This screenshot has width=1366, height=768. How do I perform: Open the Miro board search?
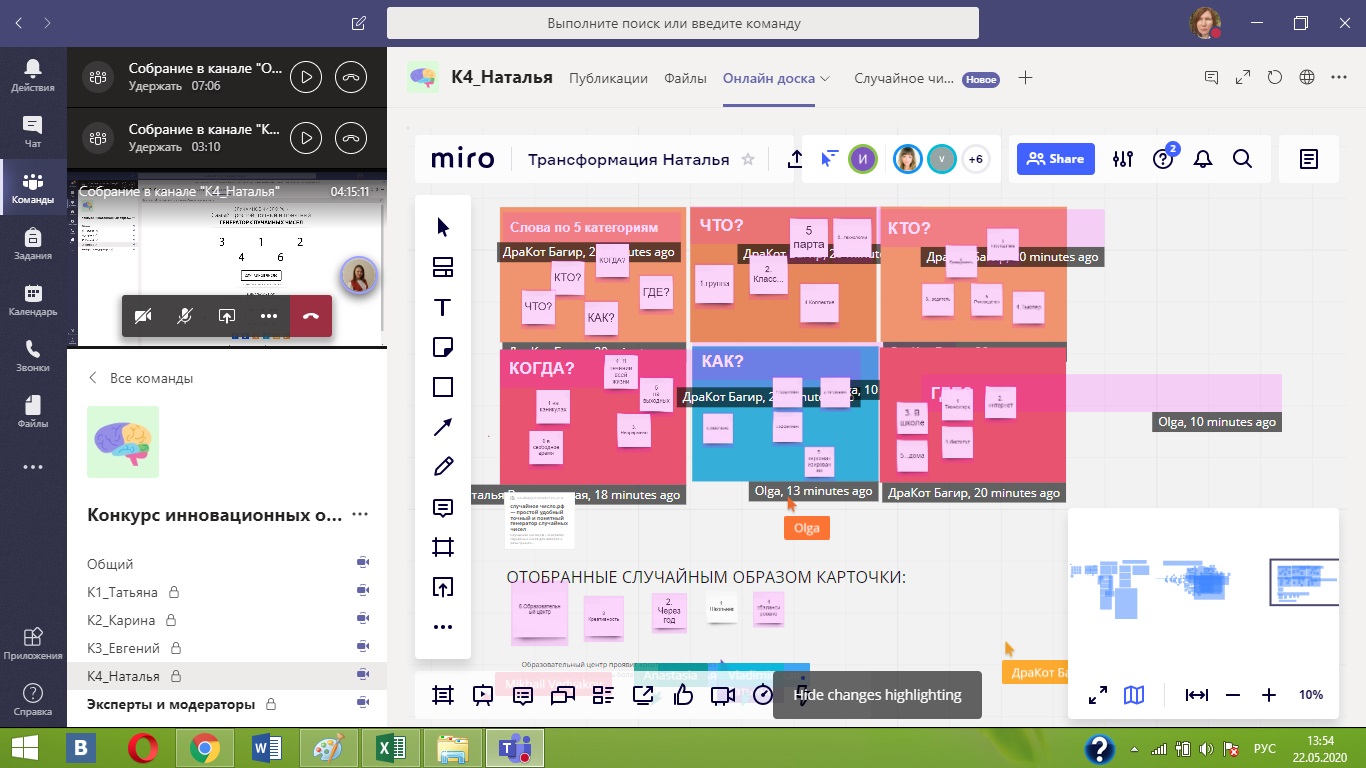(x=1242, y=159)
